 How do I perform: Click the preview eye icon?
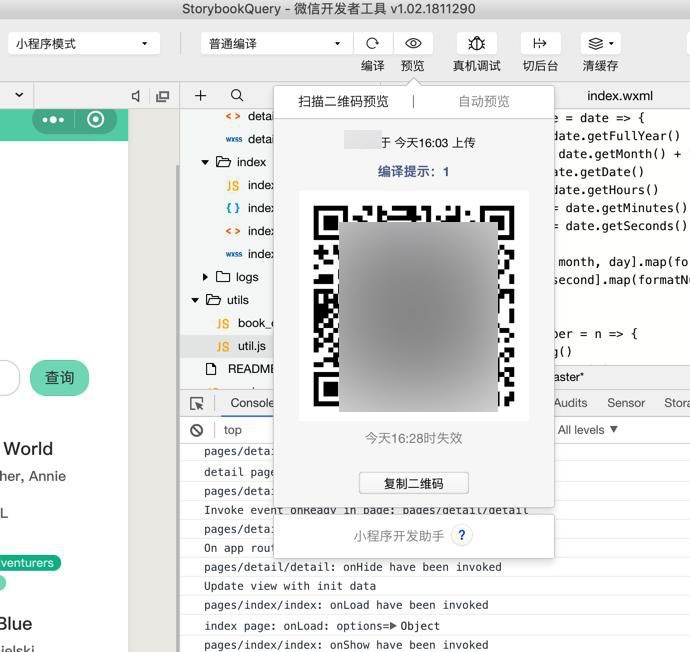point(413,43)
